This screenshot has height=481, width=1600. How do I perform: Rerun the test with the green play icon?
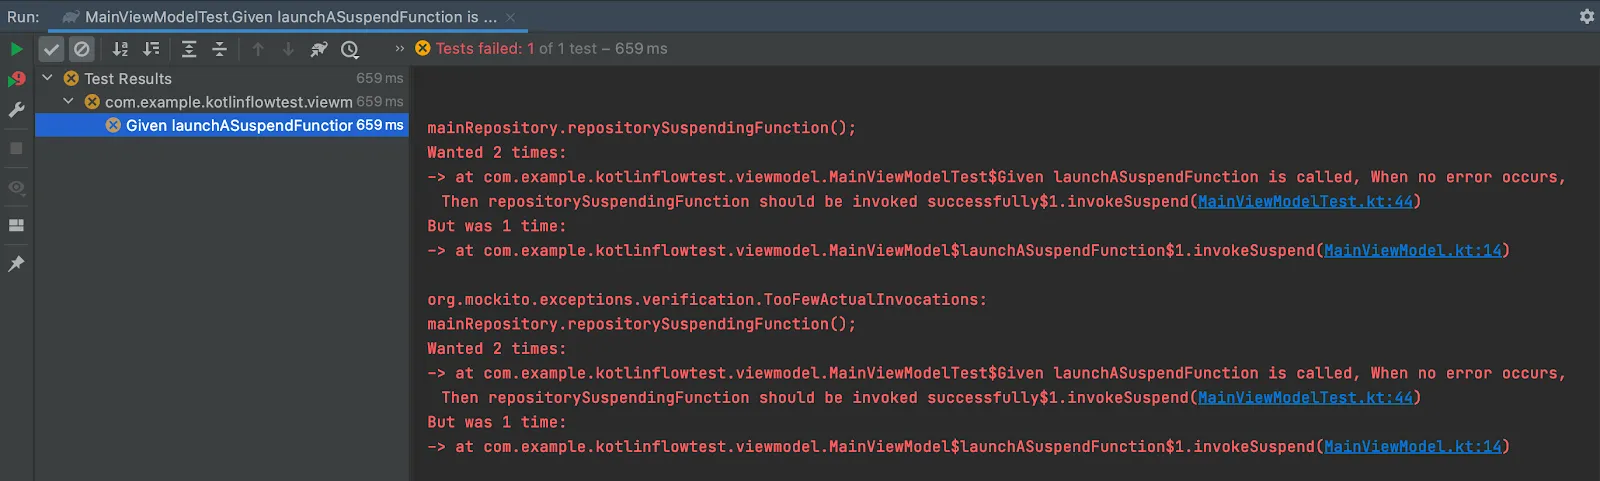coord(16,48)
